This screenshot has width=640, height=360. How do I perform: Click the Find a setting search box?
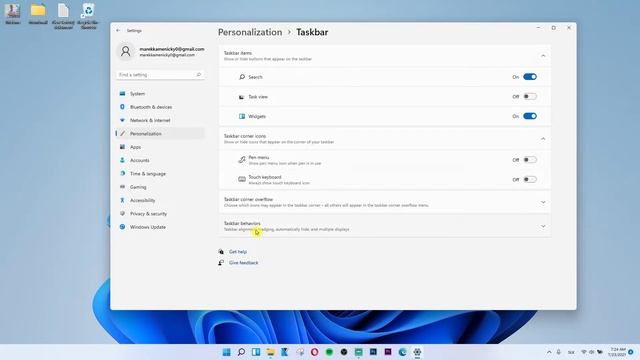(160, 75)
